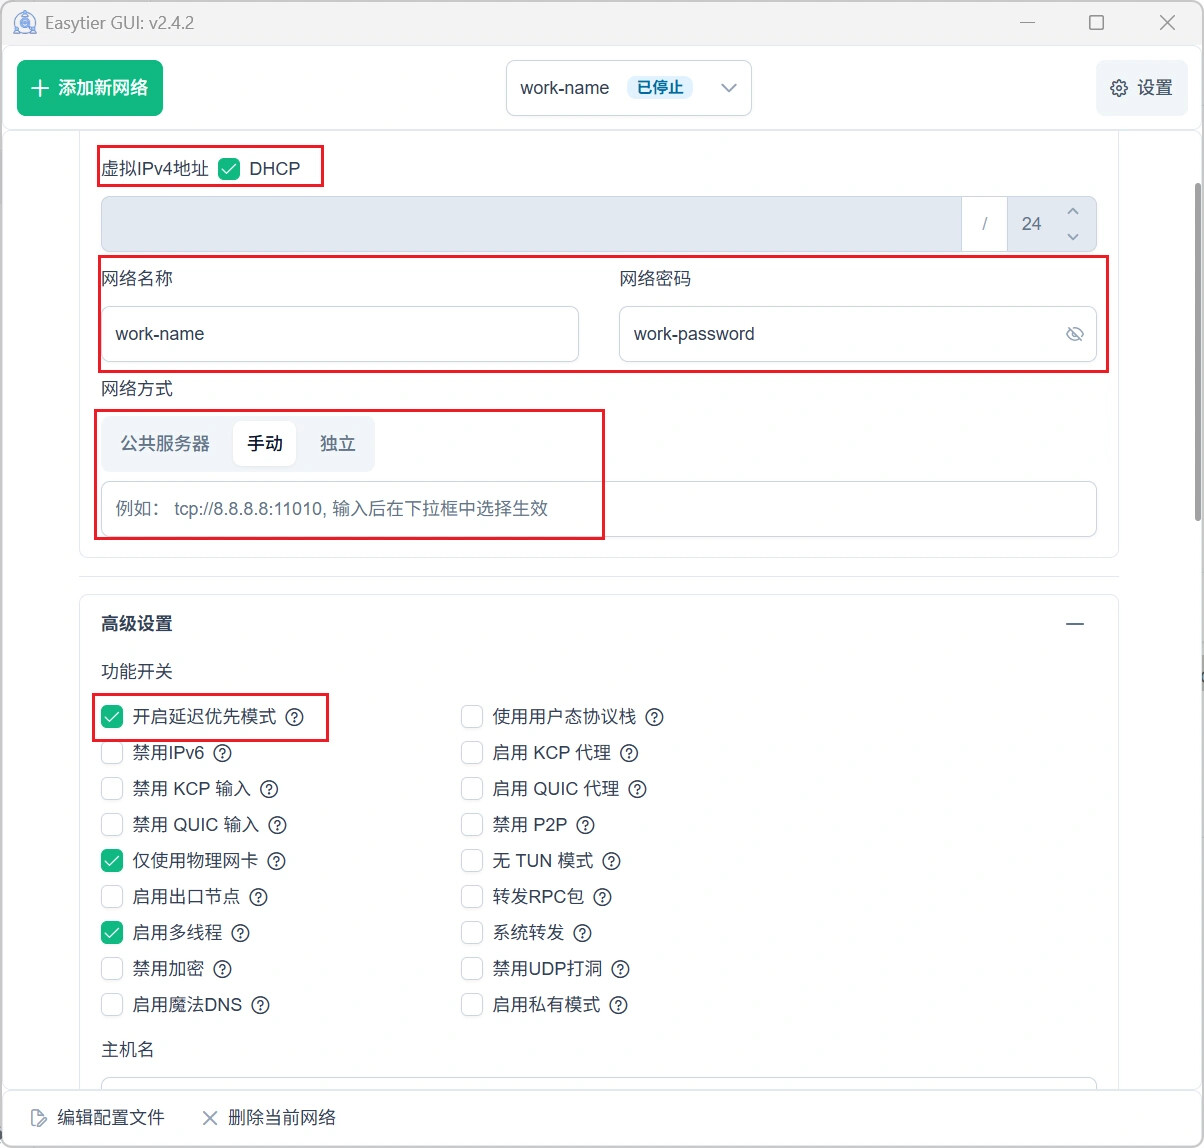
Task: Increase the subnet mask value
Action: [1073, 211]
